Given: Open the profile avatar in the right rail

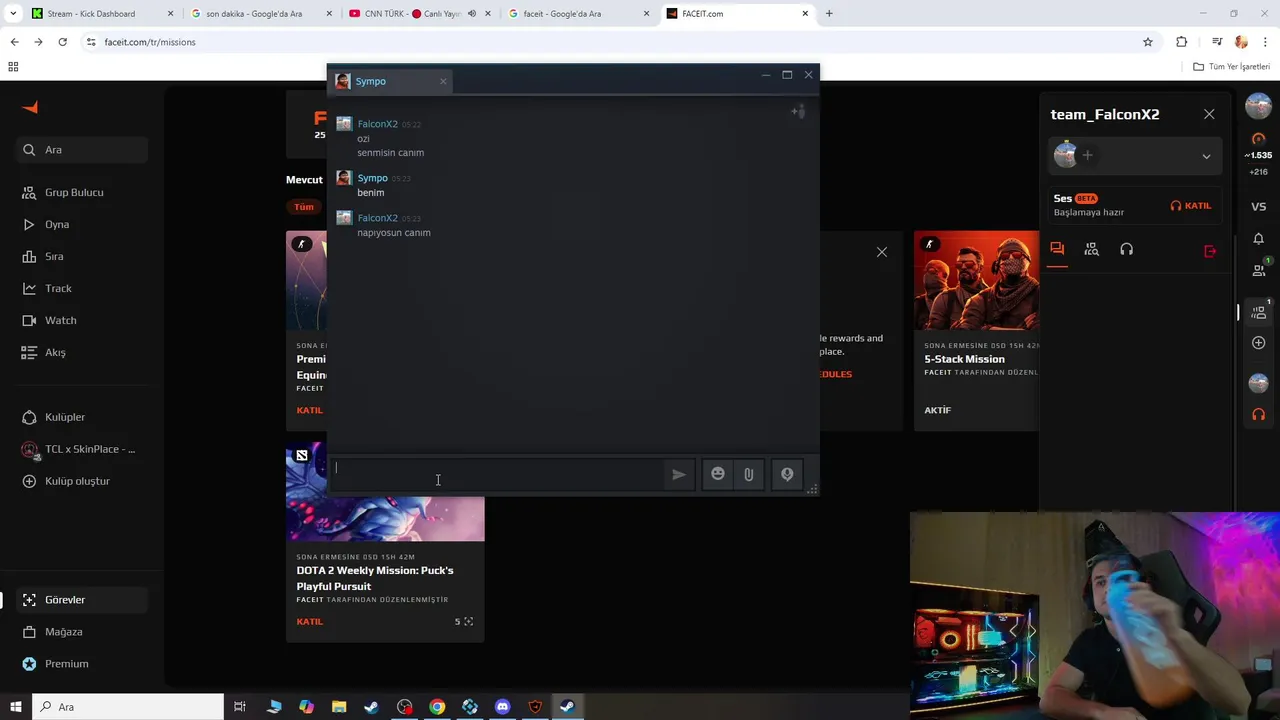Looking at the screenshot, I should pyautogui.click(x=1258, y=105).
